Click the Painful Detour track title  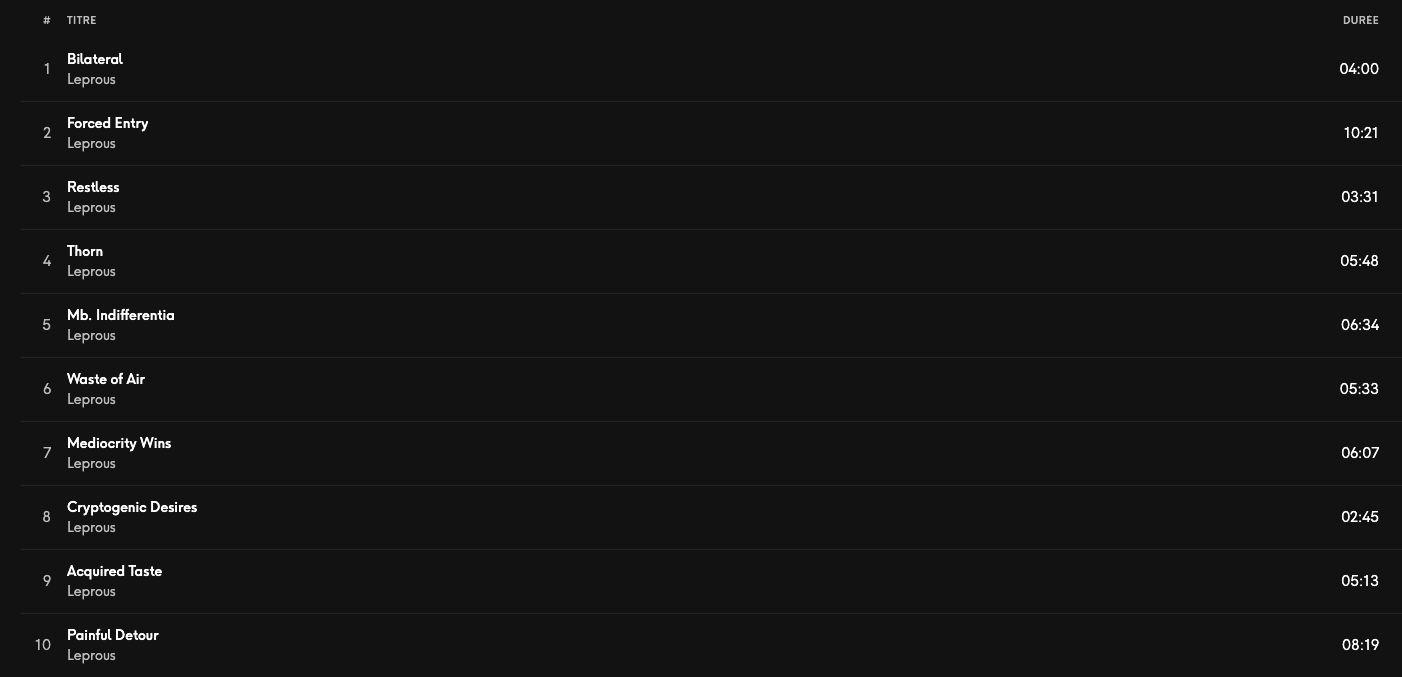click(x=113, y=635)
